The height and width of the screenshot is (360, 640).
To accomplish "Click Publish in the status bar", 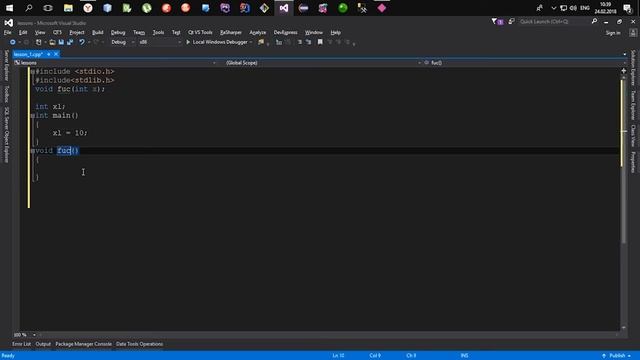I will pyautogui.click(x=616, y=356).
